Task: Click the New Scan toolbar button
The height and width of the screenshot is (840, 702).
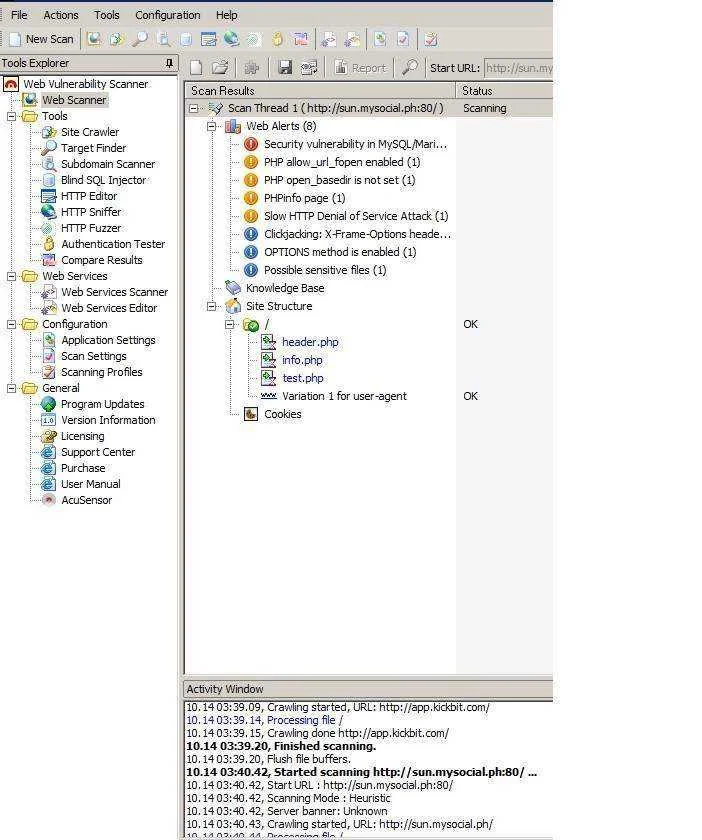Action: coord(42,39)
